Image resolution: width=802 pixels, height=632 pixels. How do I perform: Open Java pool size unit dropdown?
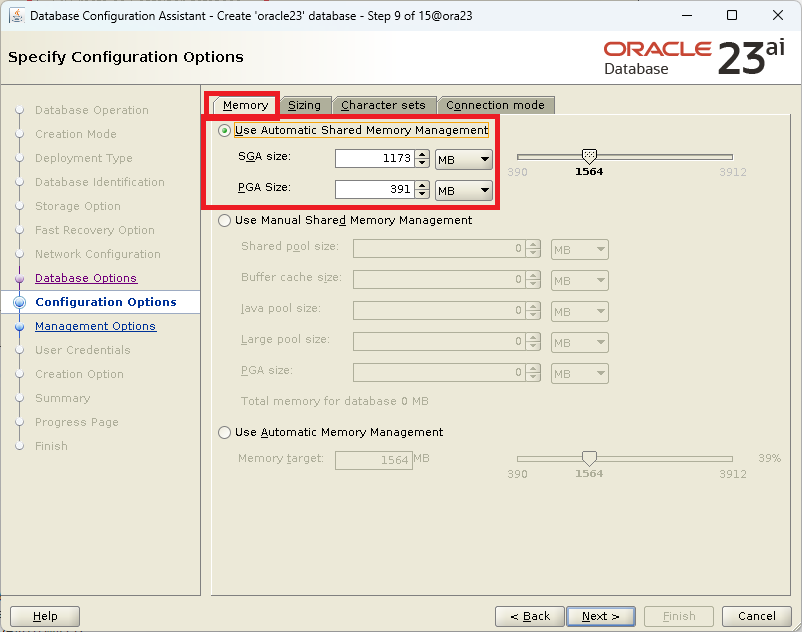[580, 312]
